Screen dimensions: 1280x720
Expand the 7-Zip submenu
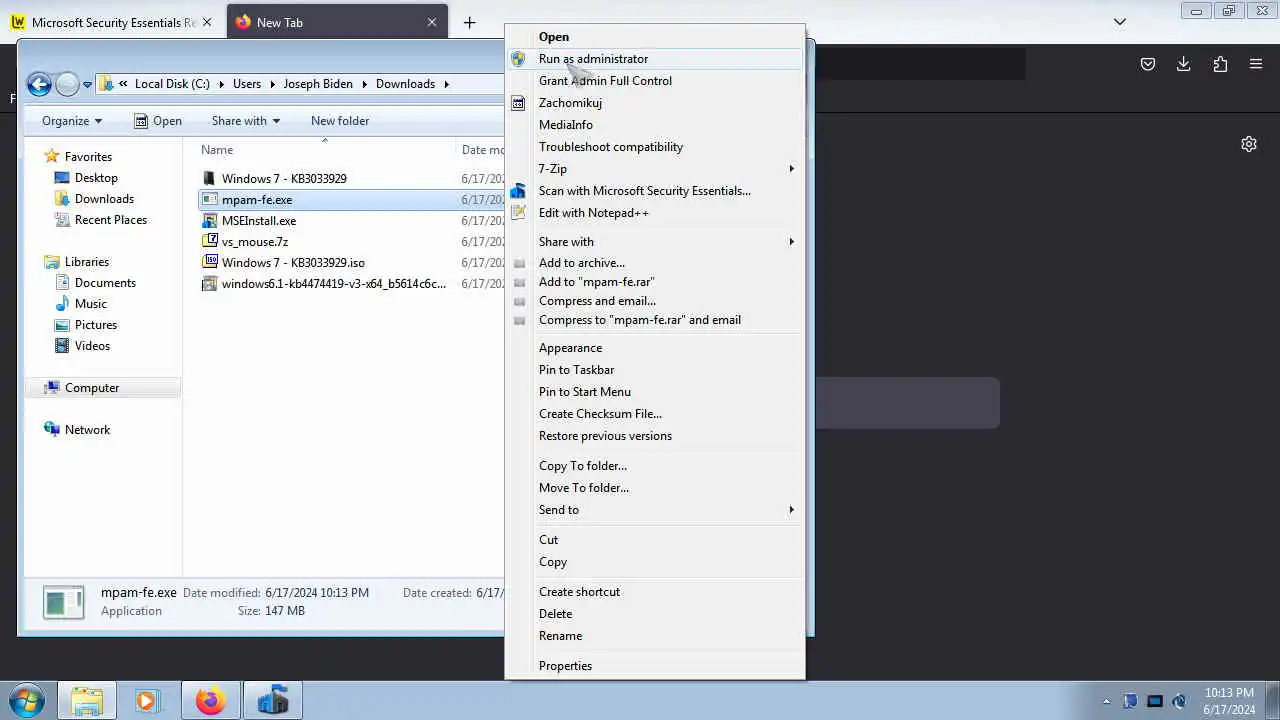click(655, 169)
